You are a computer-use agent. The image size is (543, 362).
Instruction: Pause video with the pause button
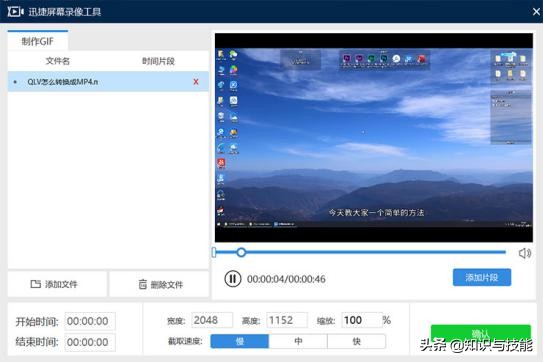(232, 279)
